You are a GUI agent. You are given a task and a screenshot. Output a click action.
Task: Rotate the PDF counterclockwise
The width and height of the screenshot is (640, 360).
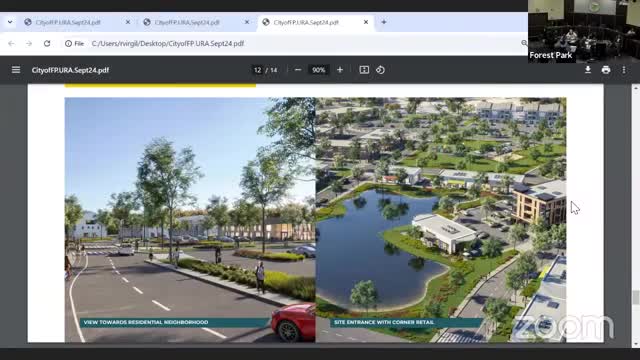point(380,70)
